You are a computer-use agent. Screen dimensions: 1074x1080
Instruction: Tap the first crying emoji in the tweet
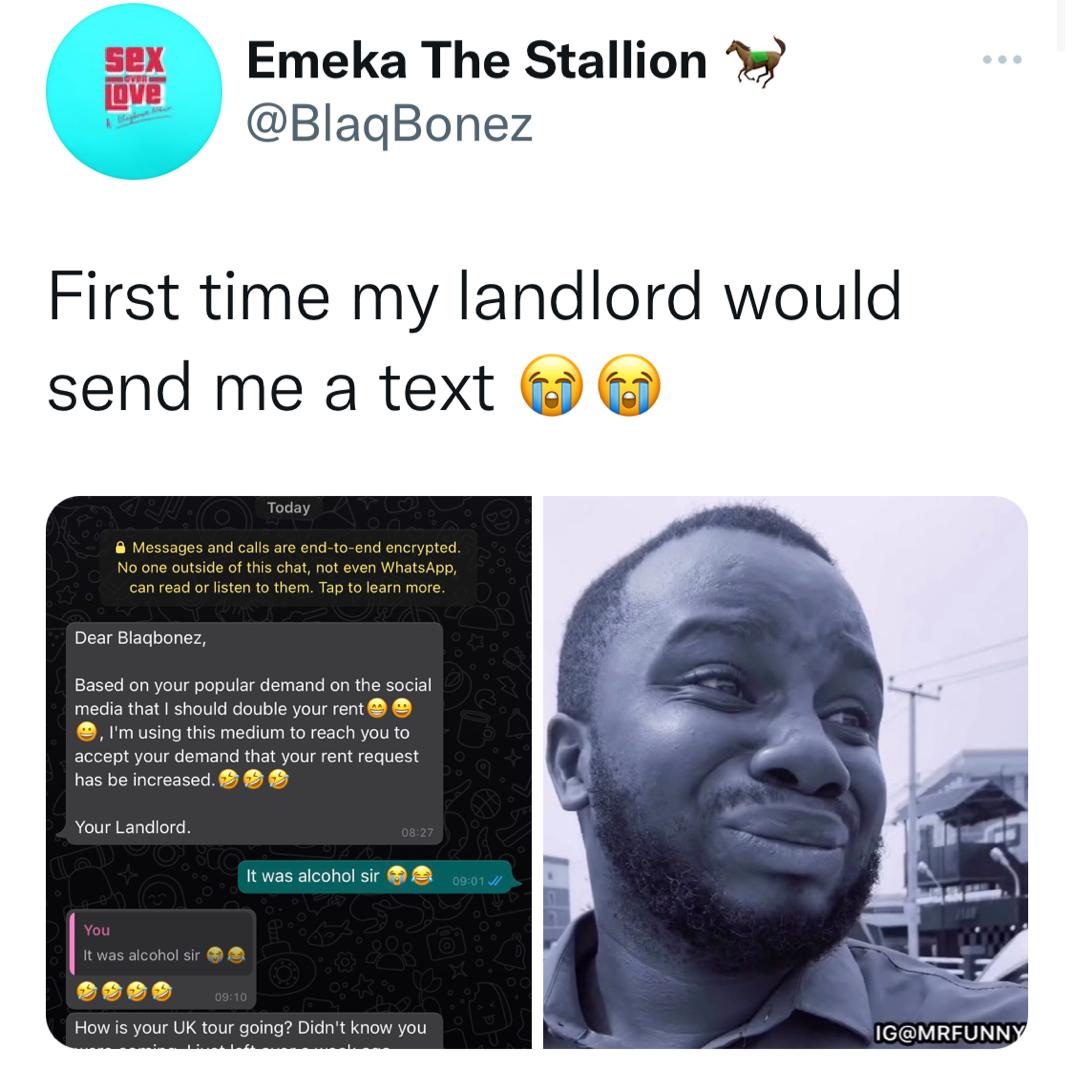[551, 385]
